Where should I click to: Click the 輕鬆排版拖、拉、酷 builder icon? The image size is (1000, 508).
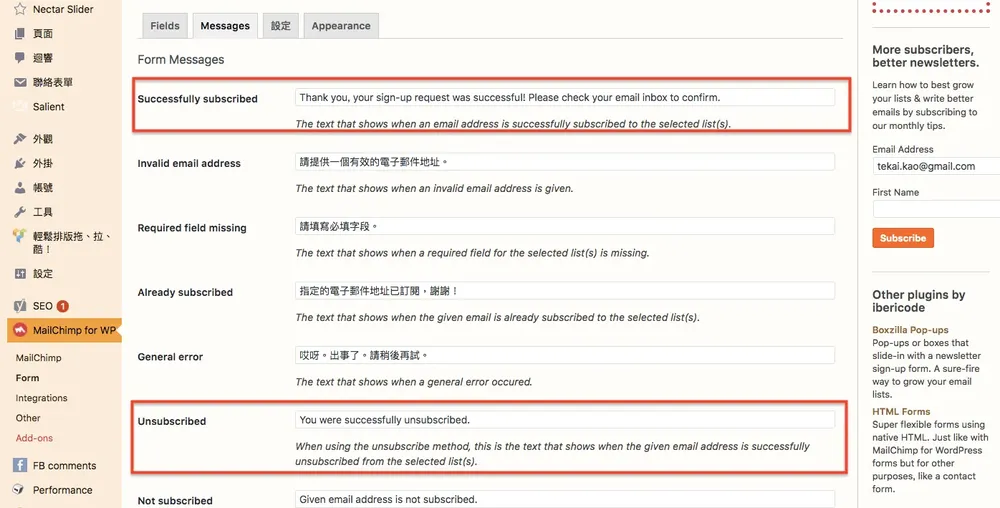coord(20,236)
